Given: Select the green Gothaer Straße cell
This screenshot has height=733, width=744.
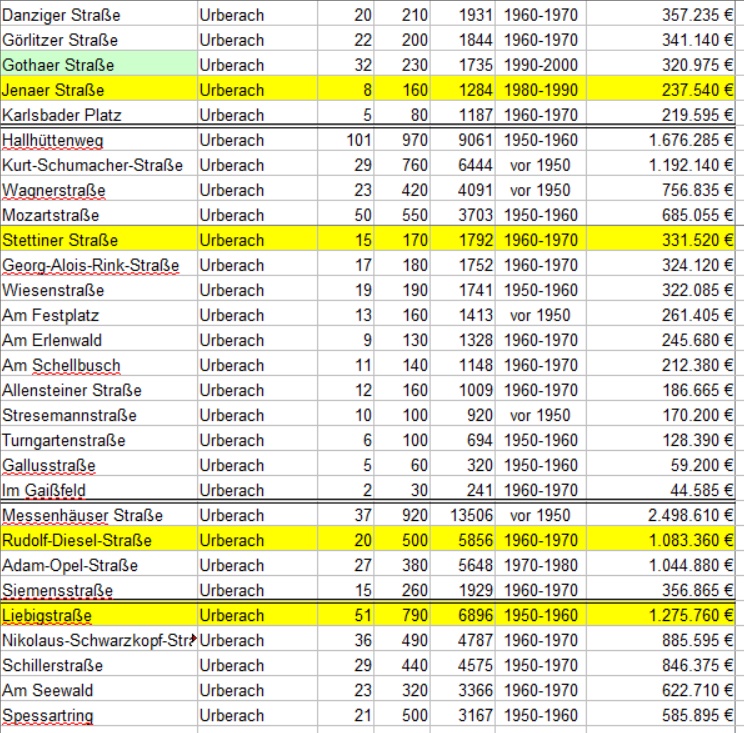Looking at the screenshot, I should coord(97,65).
